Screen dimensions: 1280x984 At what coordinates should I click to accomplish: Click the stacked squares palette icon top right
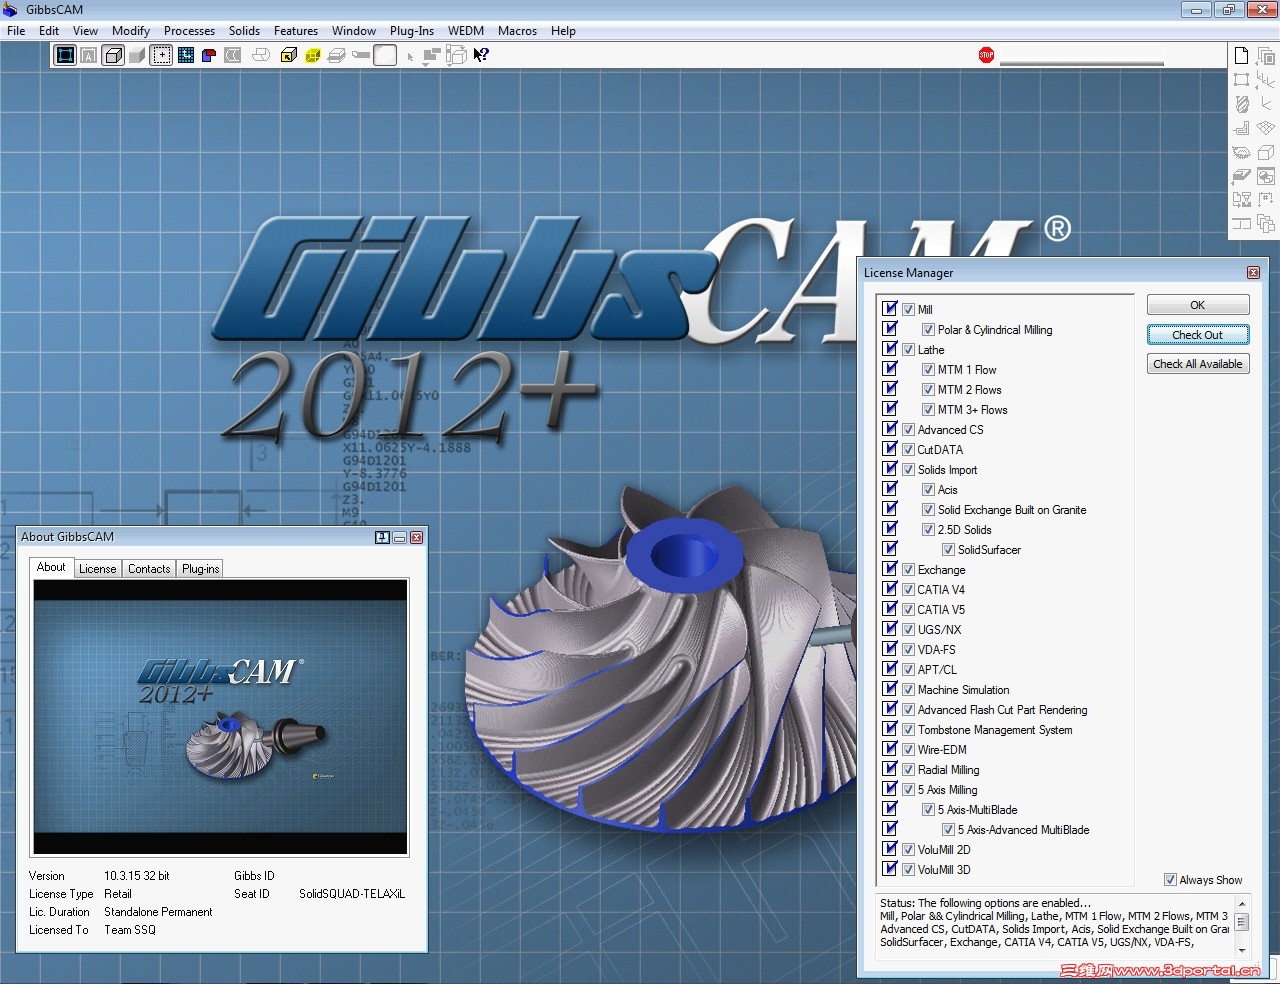point(1265,55)
